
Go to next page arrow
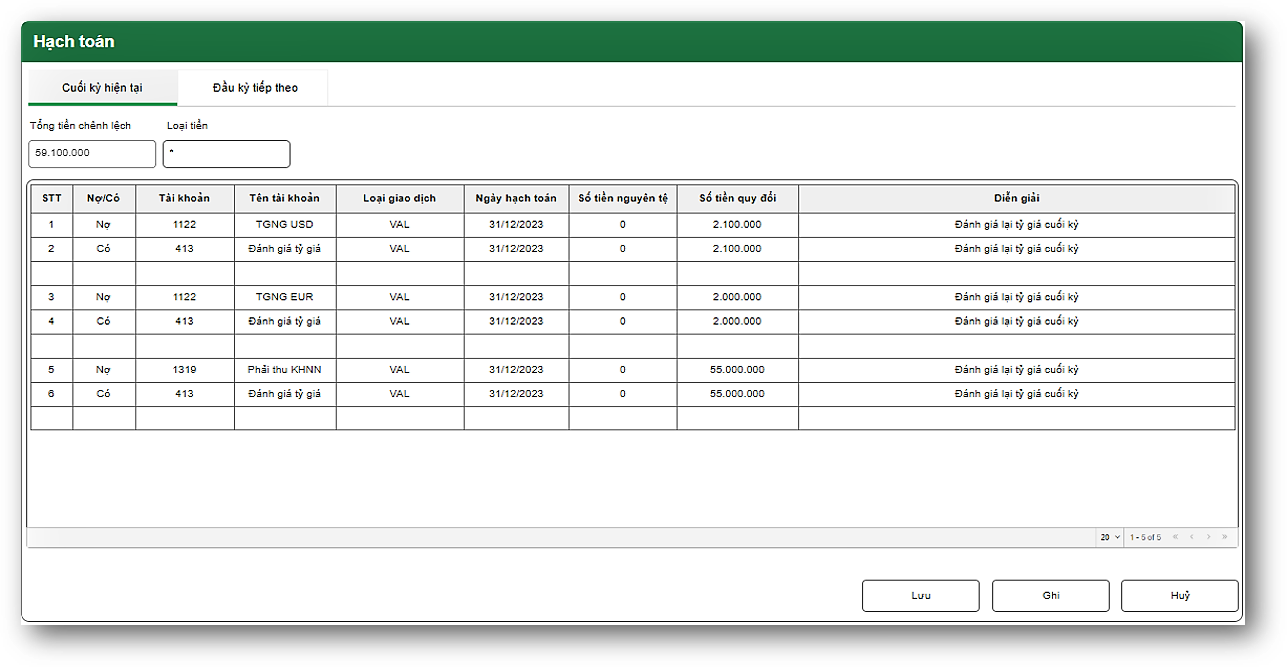point(1208,537)
